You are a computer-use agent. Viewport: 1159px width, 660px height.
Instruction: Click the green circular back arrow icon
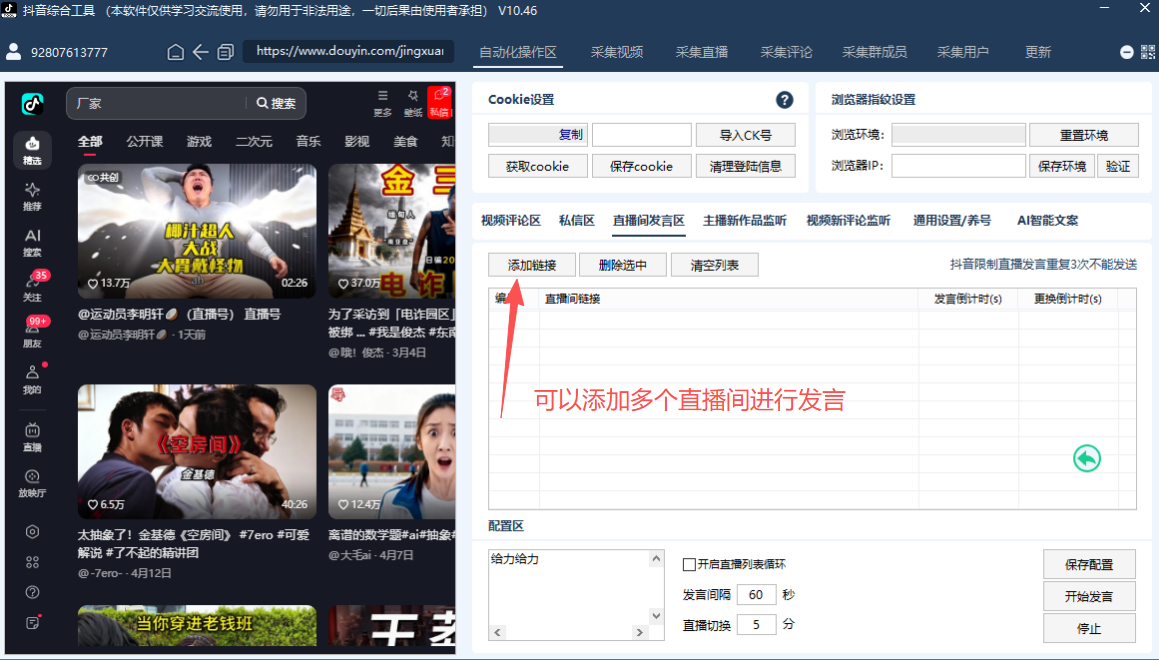1087,458
